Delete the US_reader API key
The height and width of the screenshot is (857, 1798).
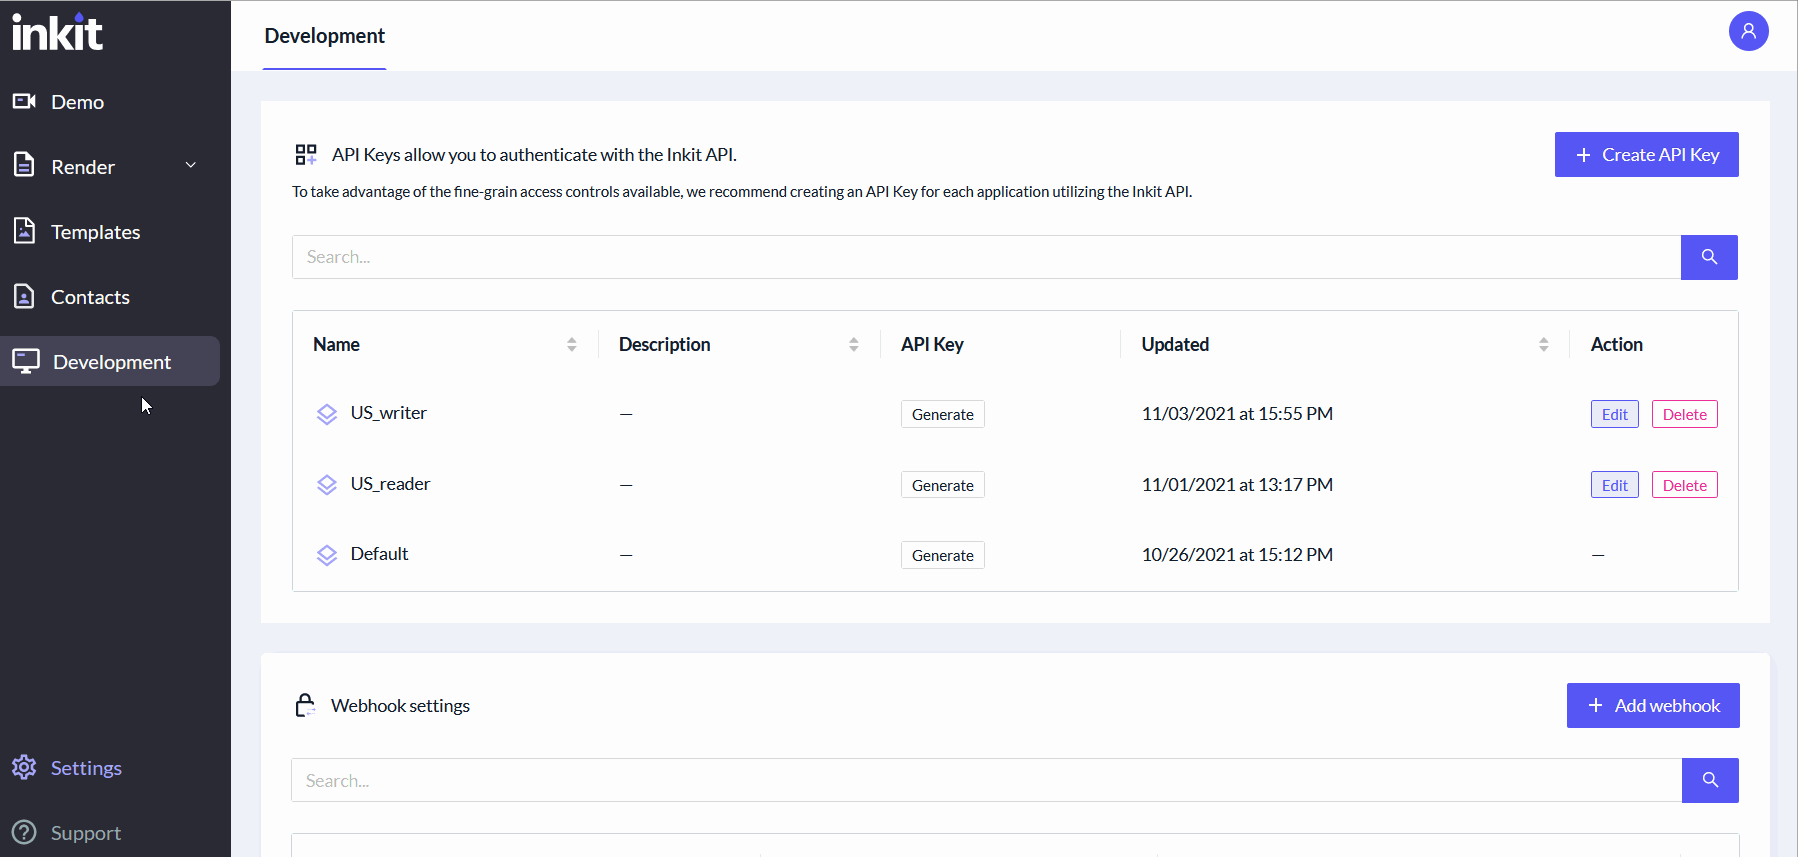[x=1684, y=485]
